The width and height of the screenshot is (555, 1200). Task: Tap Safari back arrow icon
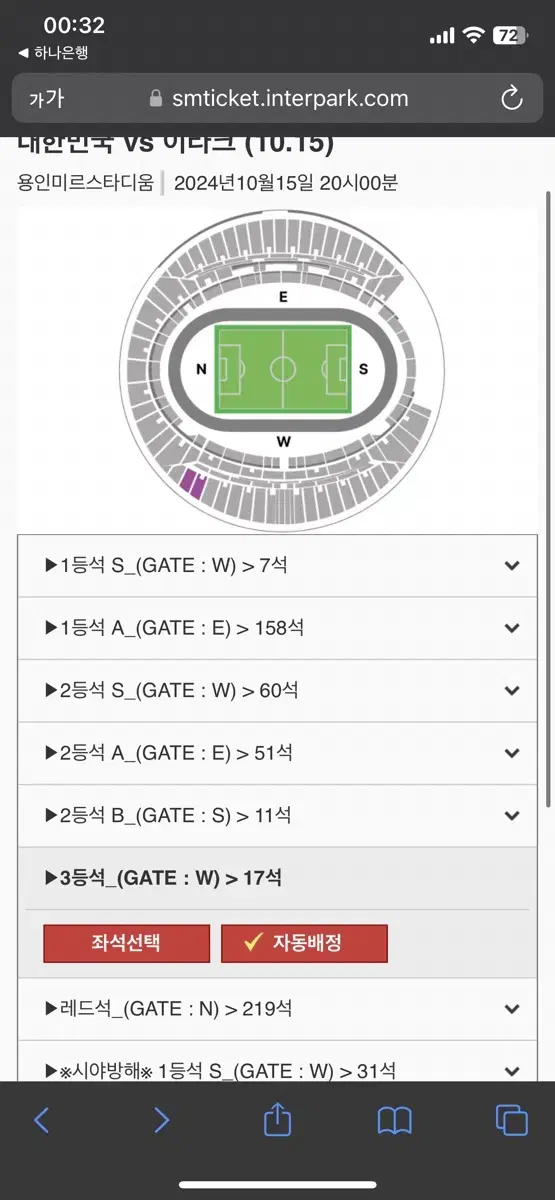41,1120
